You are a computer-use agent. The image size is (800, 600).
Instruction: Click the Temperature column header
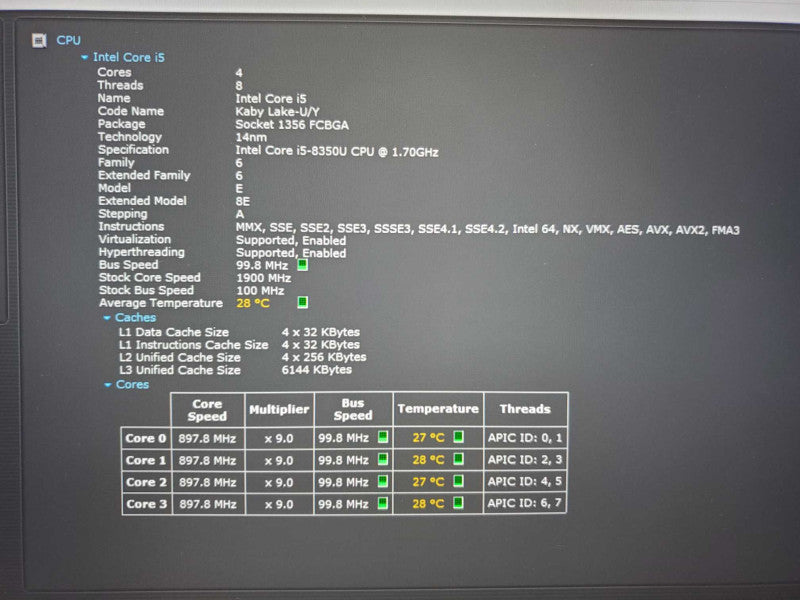coord(438,409)
